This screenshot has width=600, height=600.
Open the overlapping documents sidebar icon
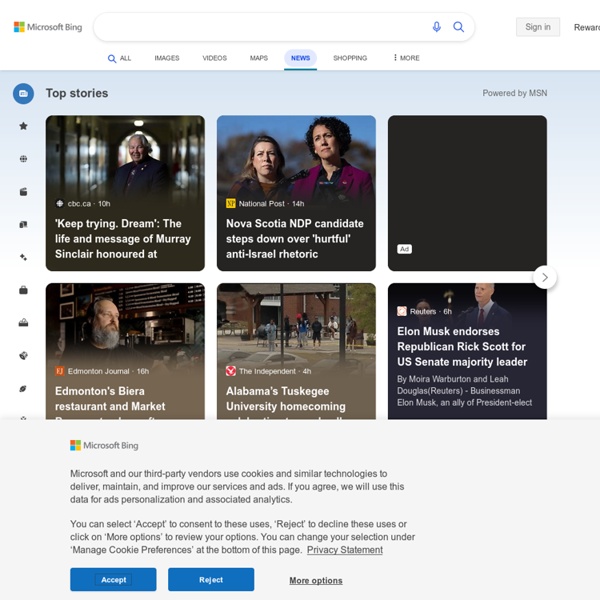click(x=23, y=225)
